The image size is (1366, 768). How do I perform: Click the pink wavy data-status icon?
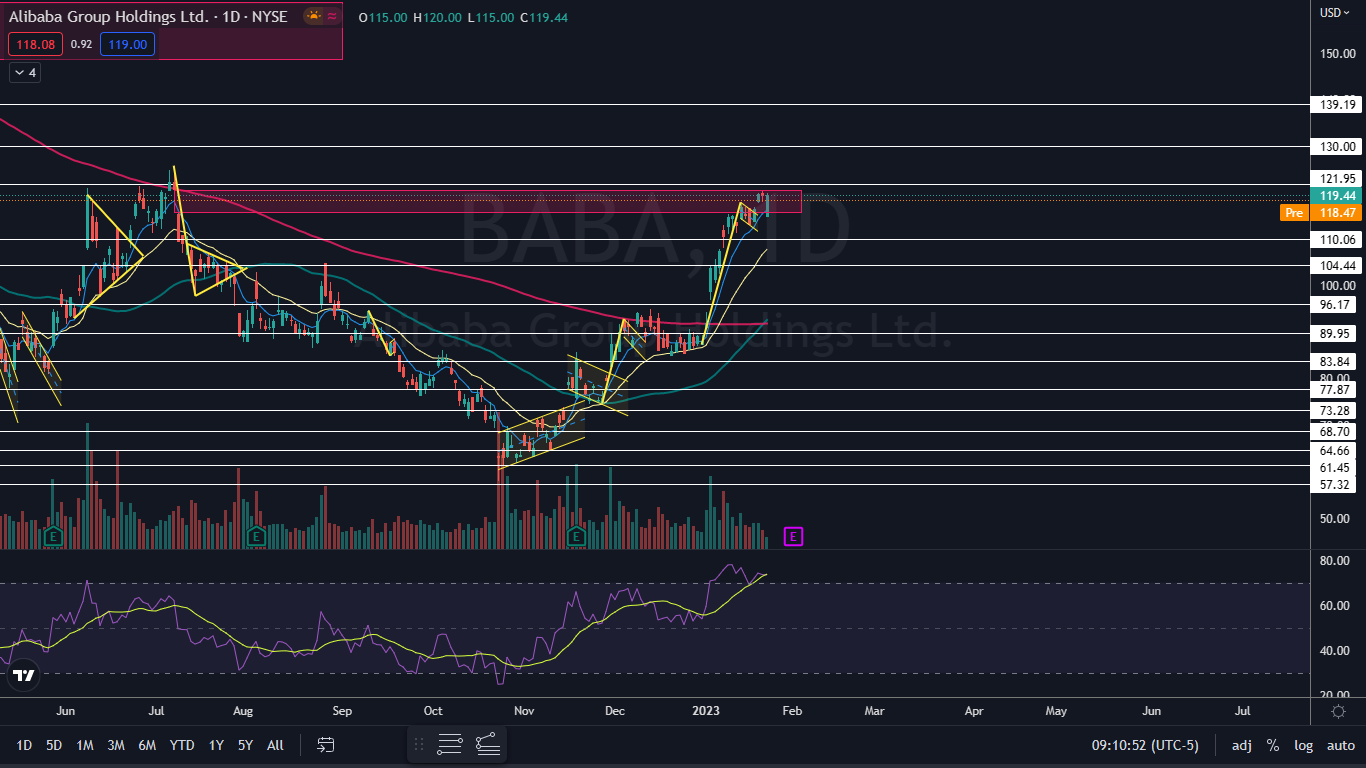(331, 17)
